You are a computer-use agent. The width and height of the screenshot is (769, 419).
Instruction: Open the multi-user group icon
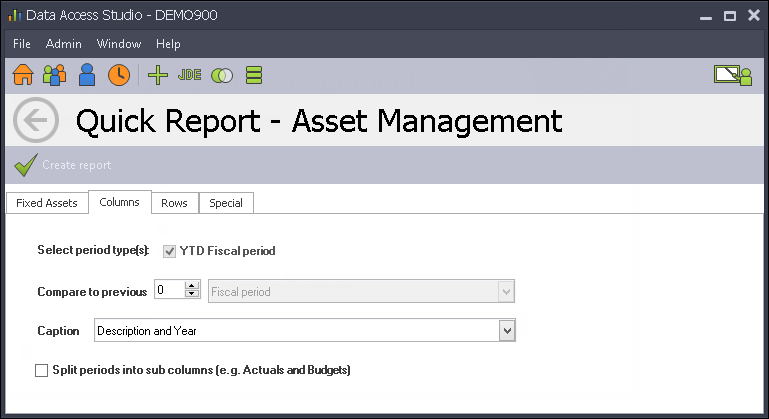pyautogui.click(x=54, y=75)
